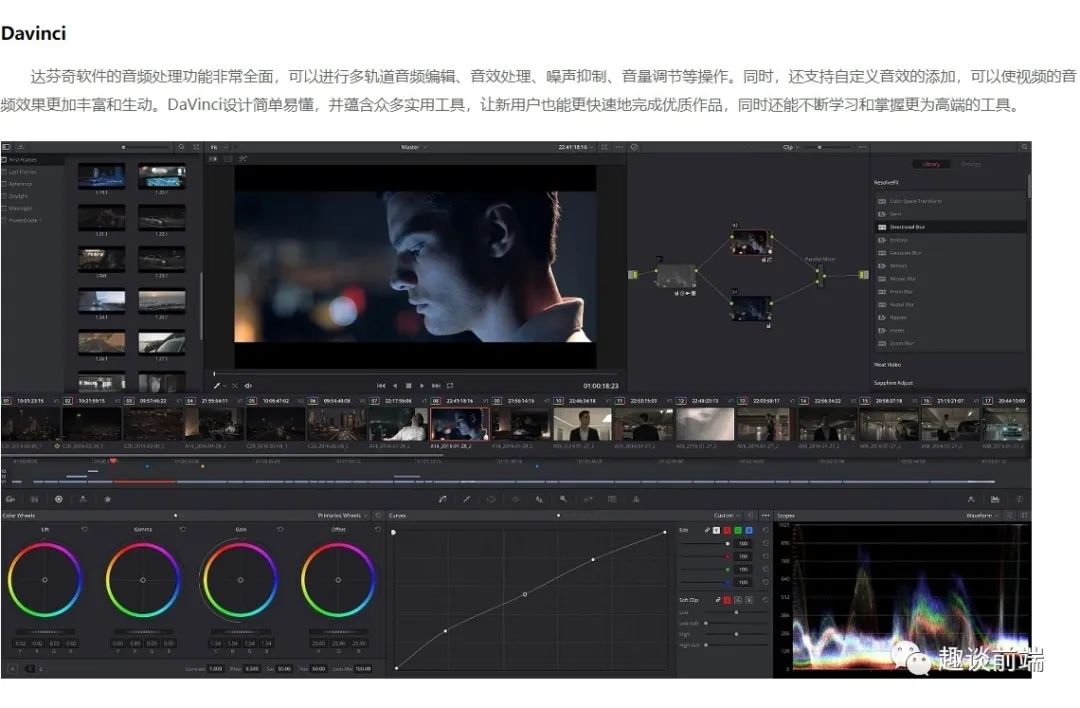Expand the viewer to full size icon
The width and height of the screenshot is (1080, 708).
click(x=605, y=147)
